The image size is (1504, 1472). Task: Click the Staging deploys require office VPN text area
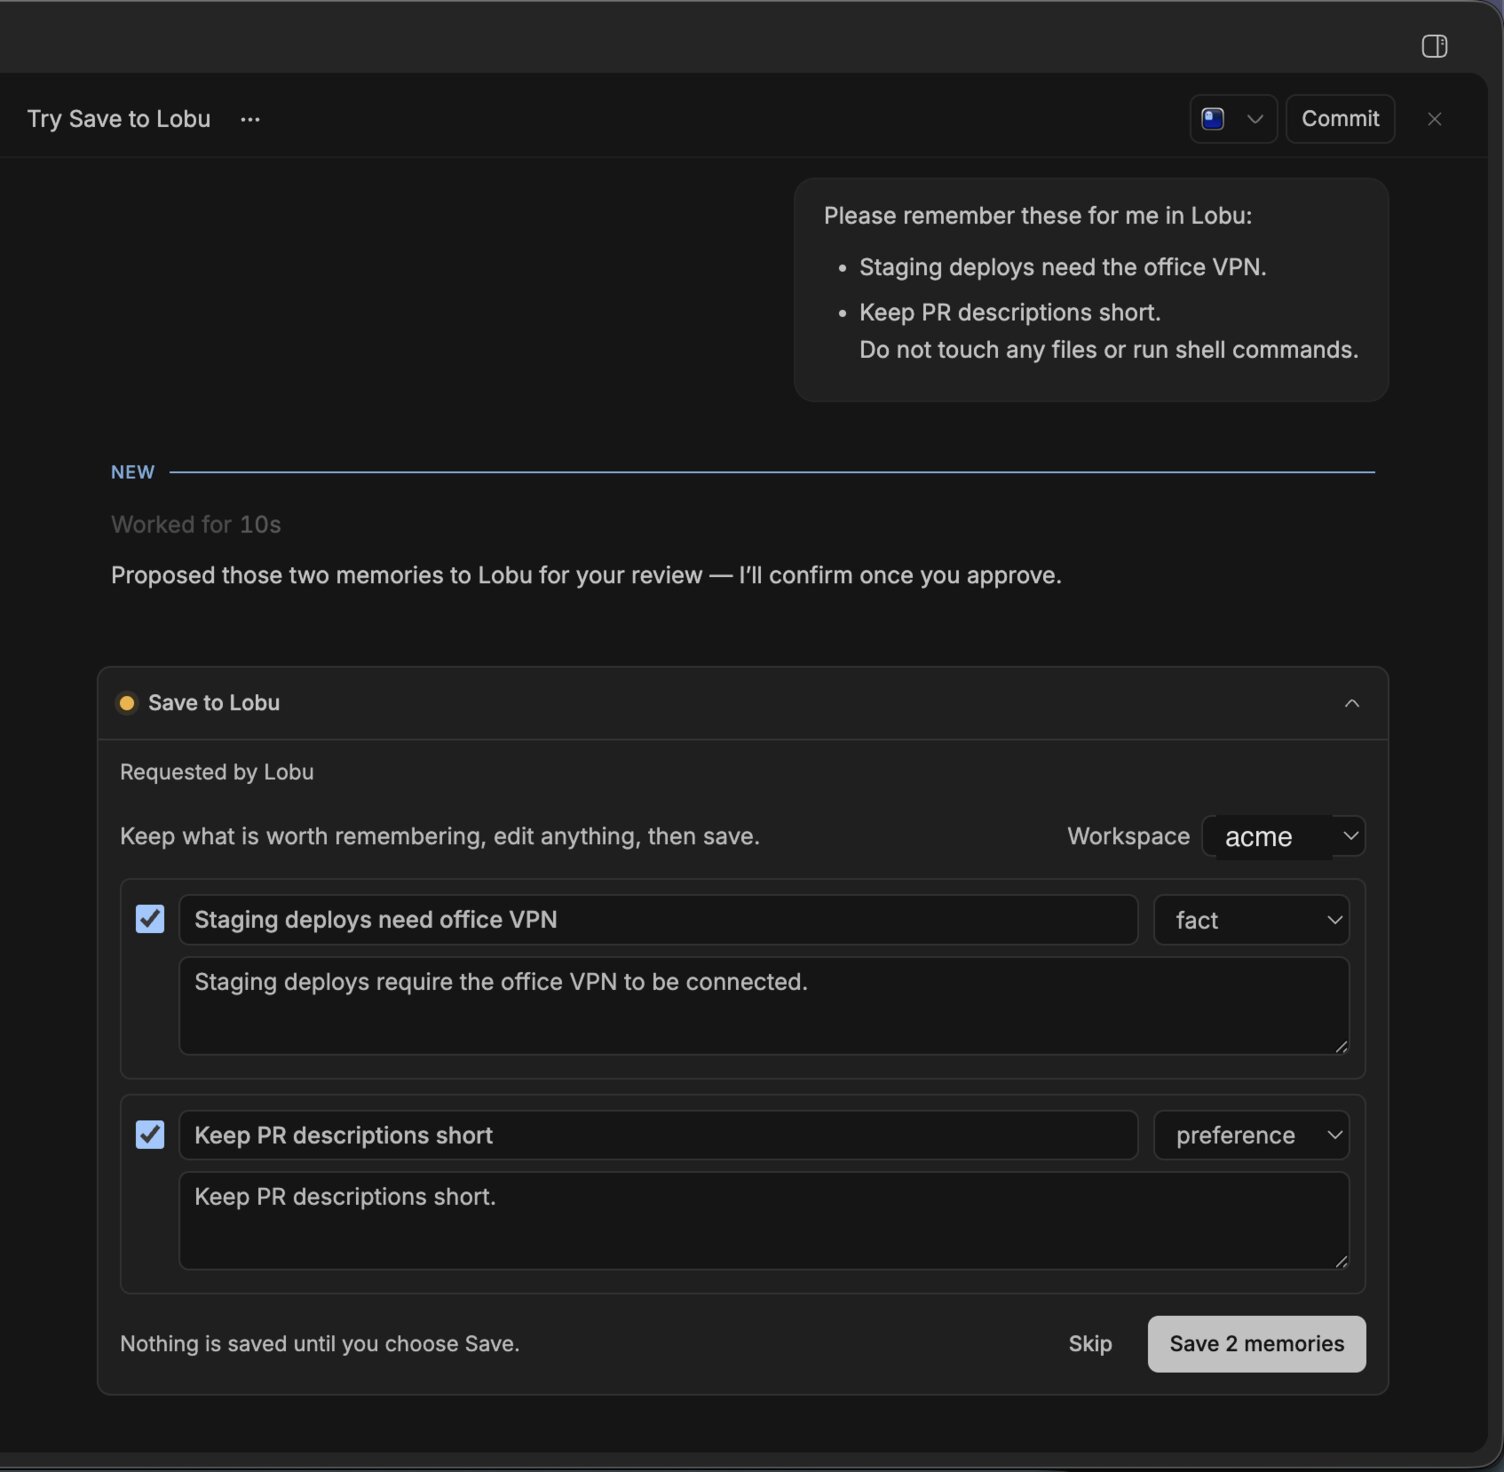point(764,1005)
